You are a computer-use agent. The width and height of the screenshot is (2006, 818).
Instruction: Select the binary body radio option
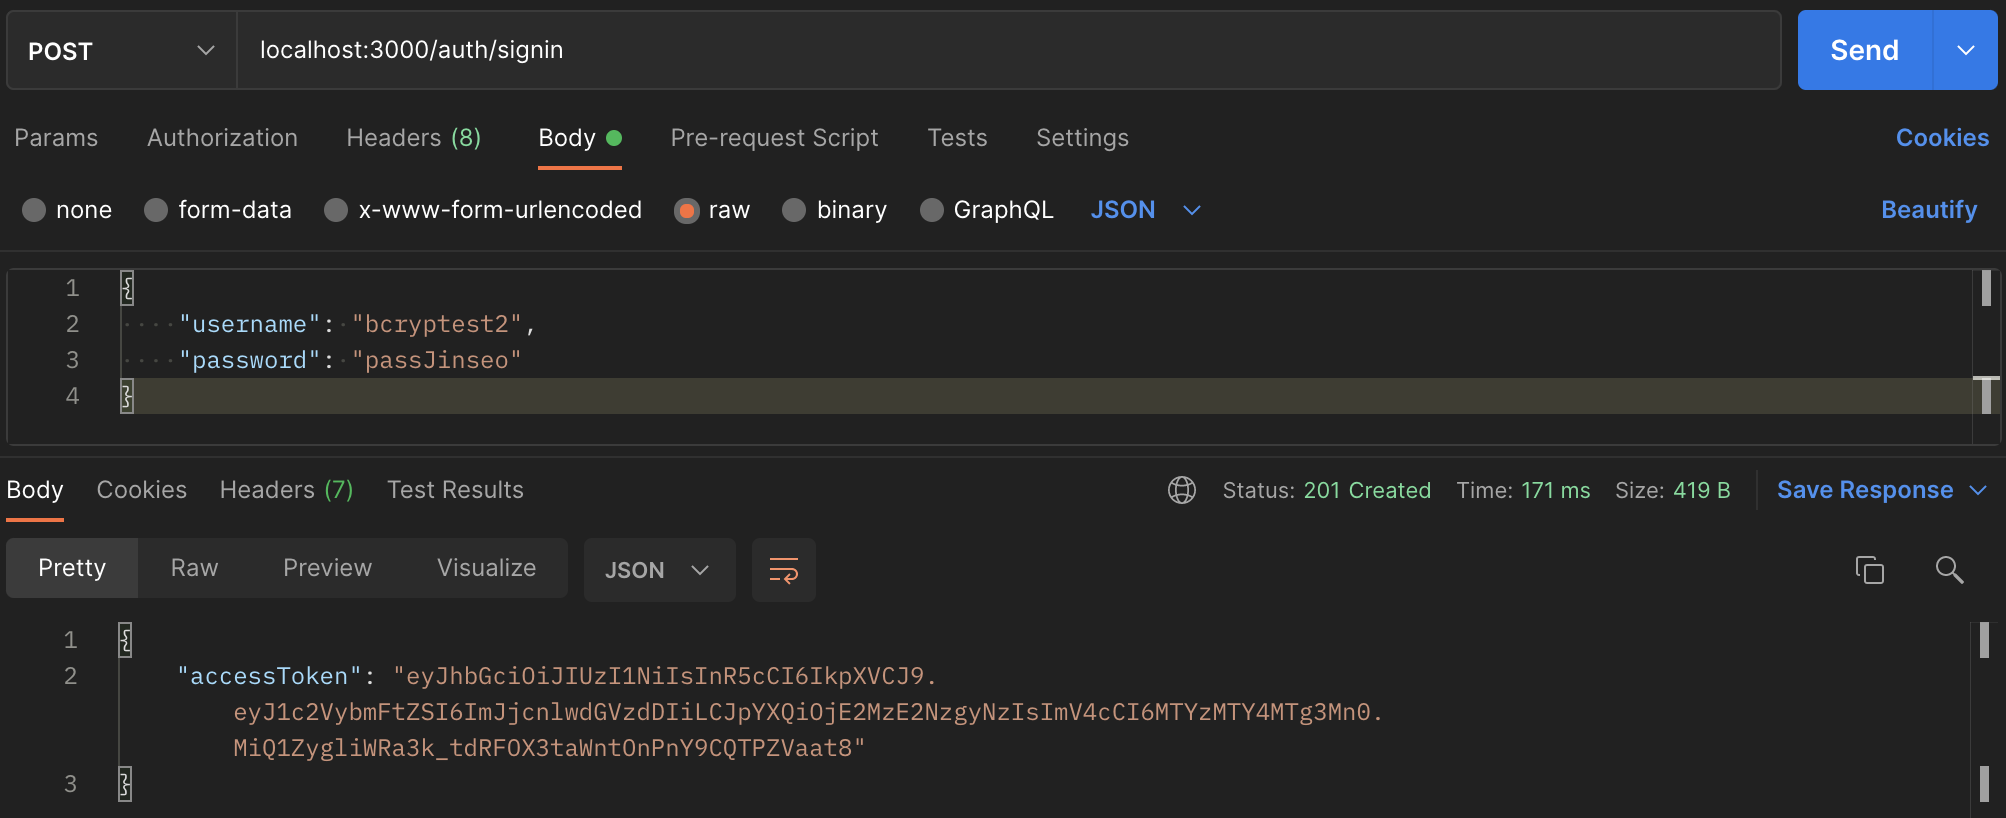[794, 210]
